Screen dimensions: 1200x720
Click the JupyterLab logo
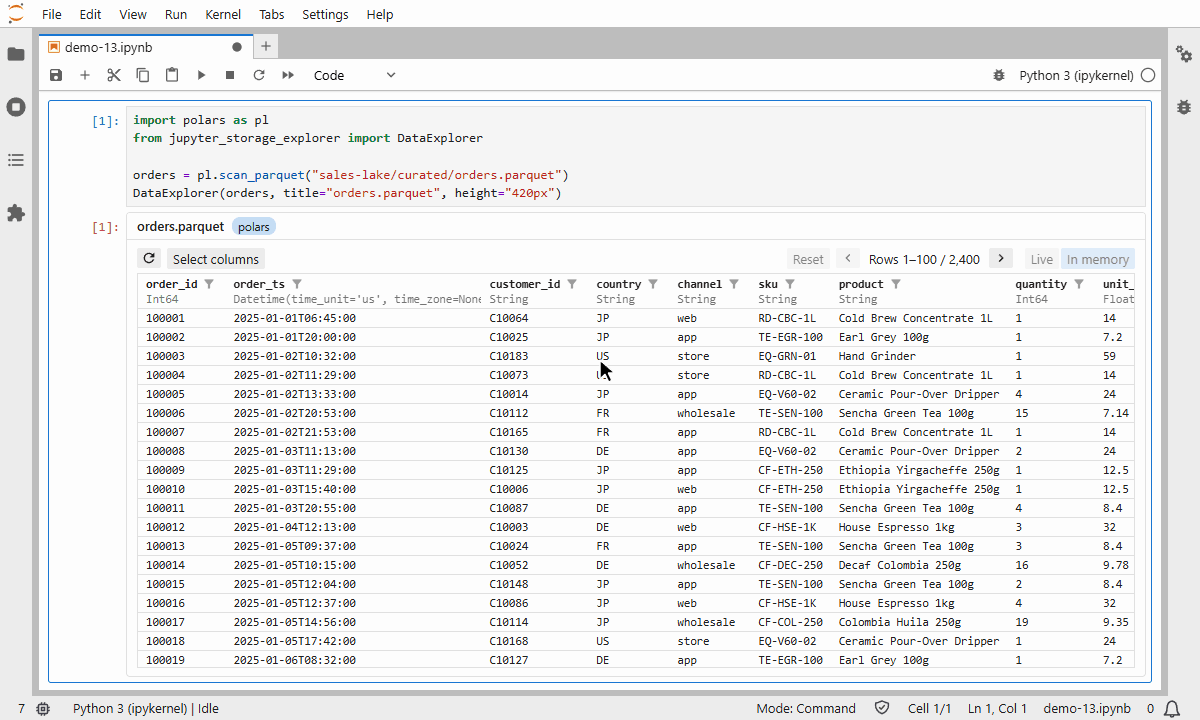[x=16, y=14]
